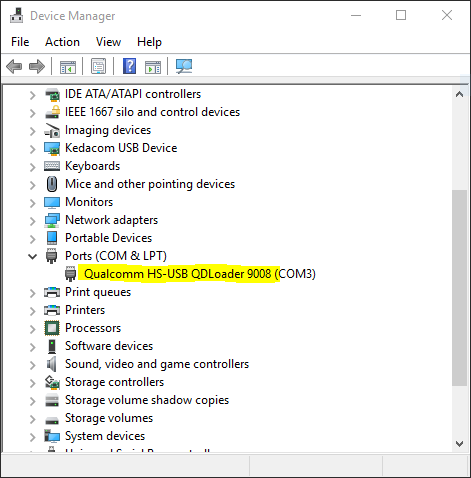Click the vertical scrollbar thumb
The height and width of the screenshot is (478, 471).
(459, 288)
